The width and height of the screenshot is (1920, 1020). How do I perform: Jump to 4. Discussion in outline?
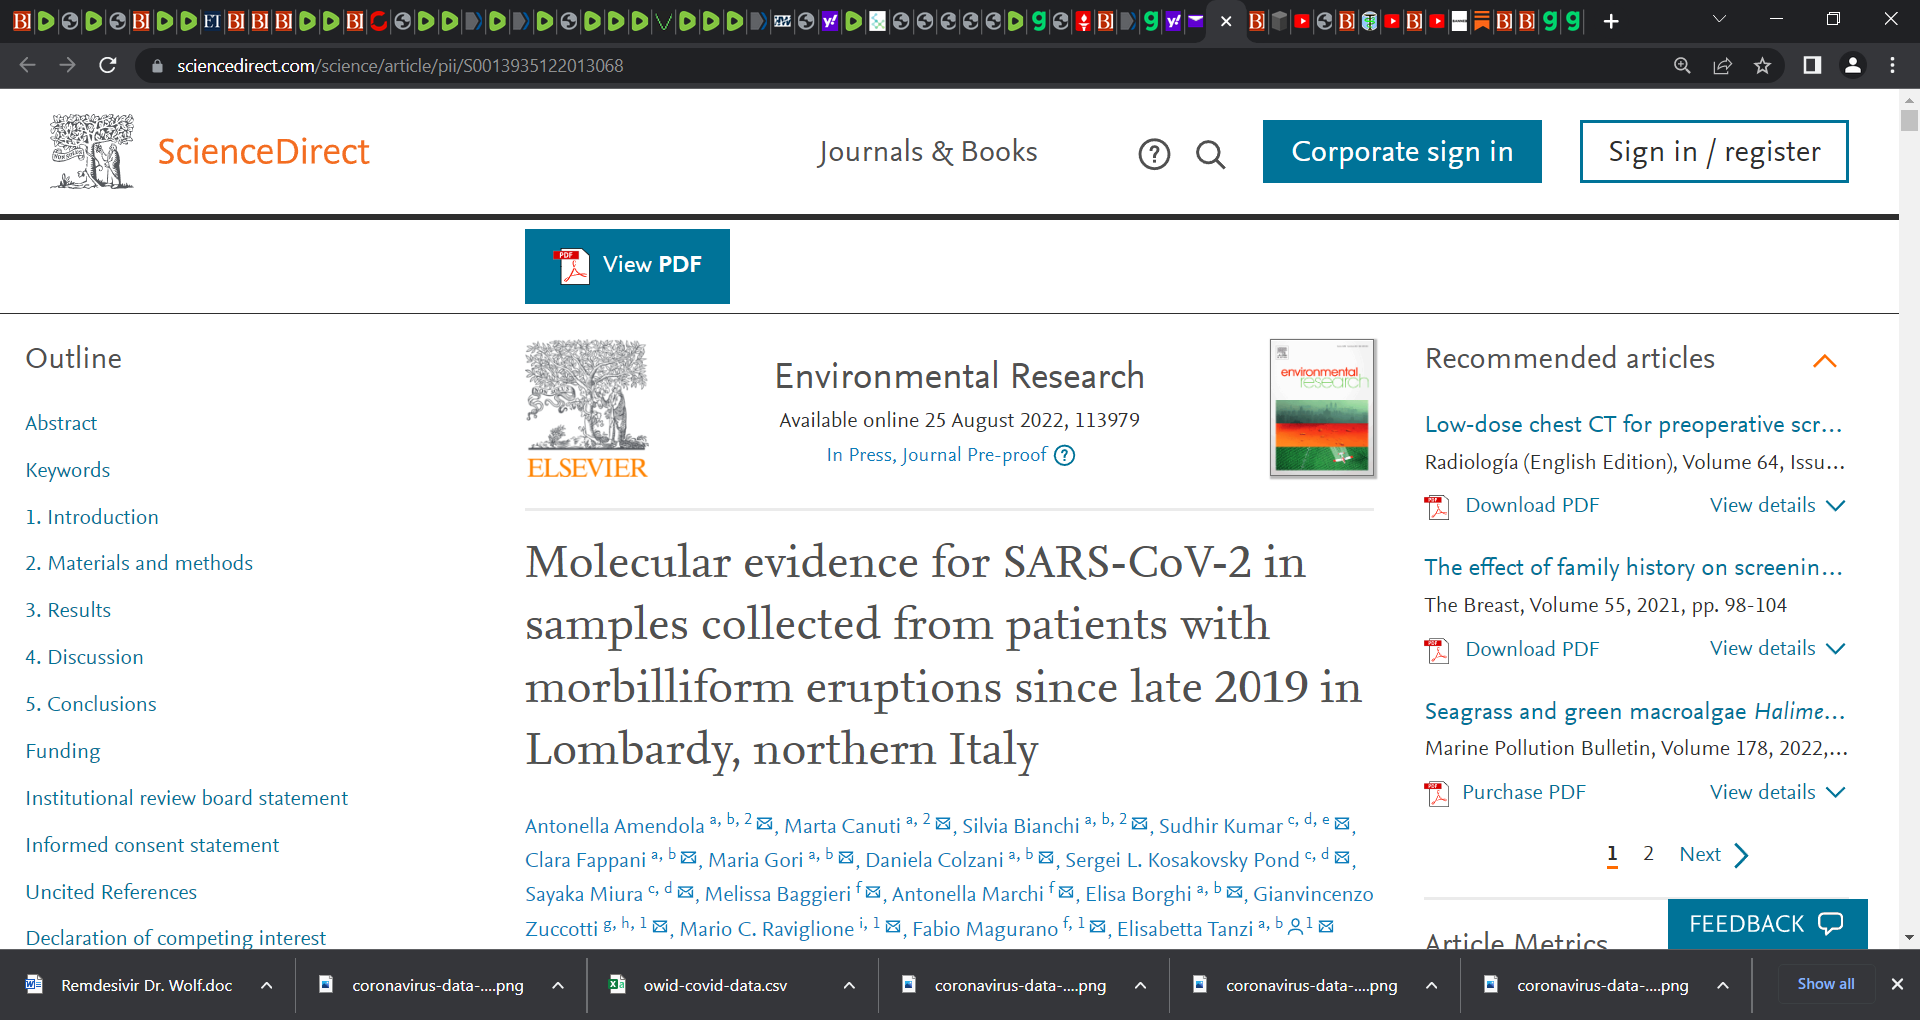click(x=84, y=657)
